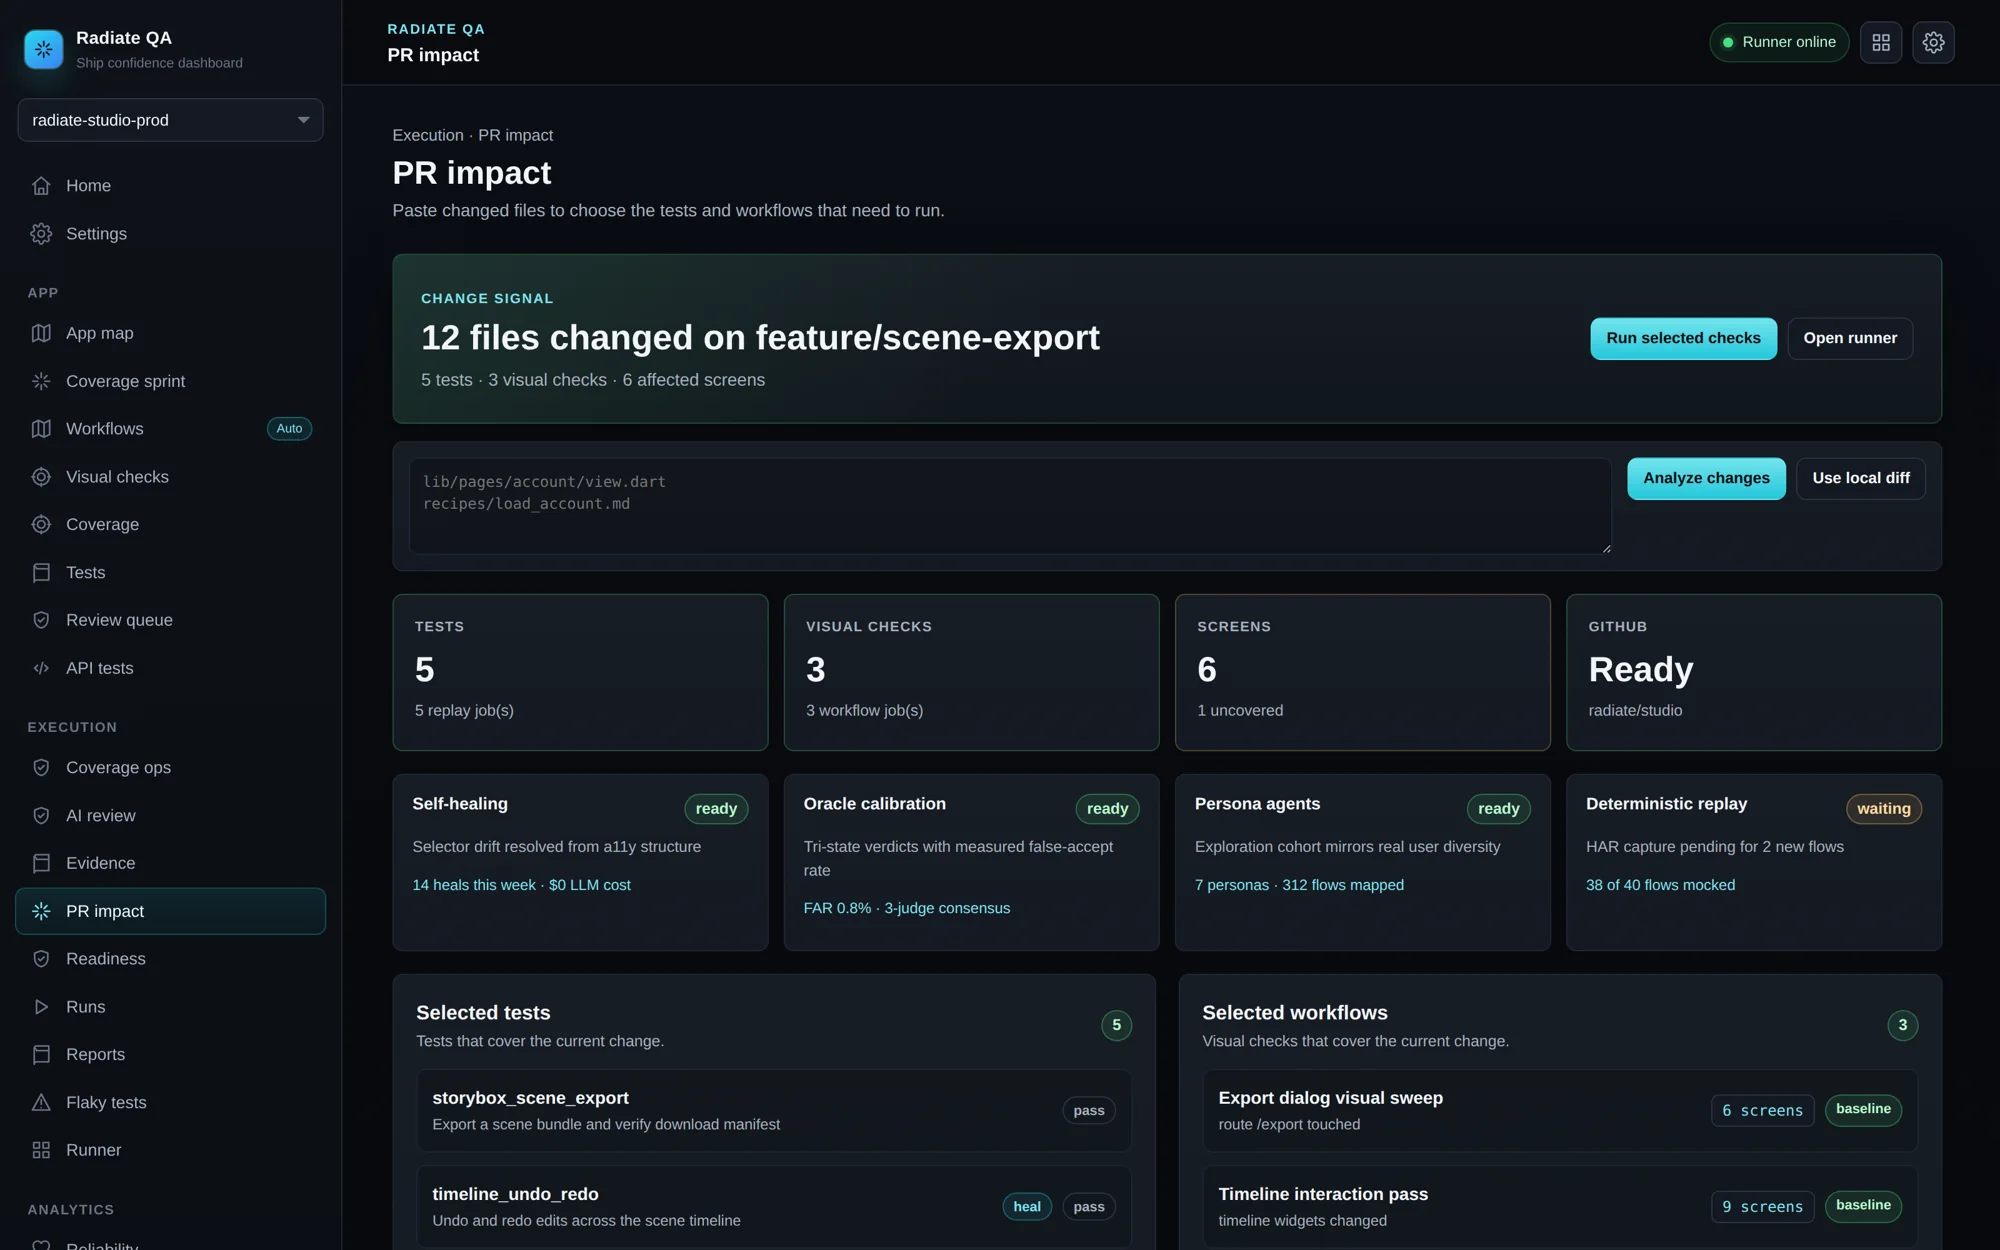Click the PR impact spark icon
The width and height of the screenshot is (2000, 1250).
click(x=41, y=911)
